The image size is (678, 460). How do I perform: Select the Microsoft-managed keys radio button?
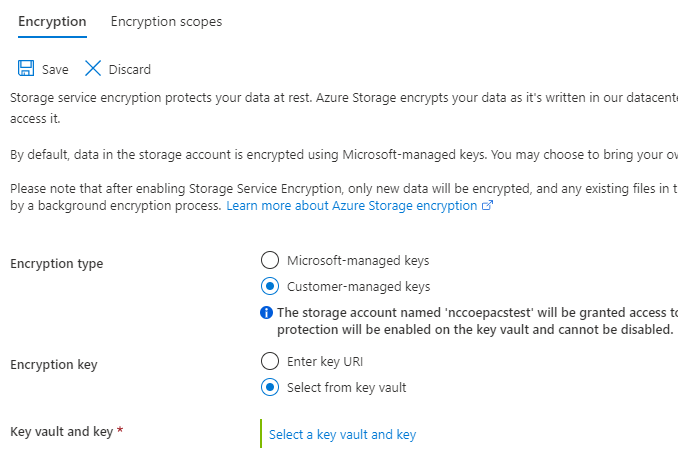point(269,260)
